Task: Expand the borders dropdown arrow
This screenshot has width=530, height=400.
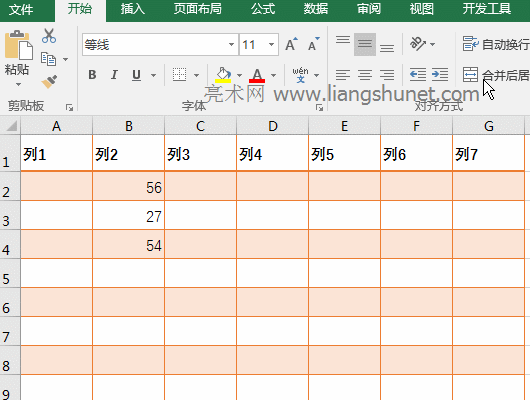Action: (x=196, y=75)
